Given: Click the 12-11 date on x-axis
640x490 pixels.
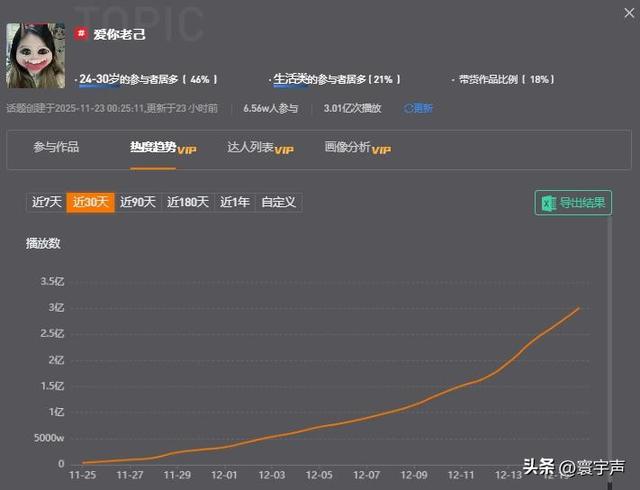Looking at the screenshot, I should 461,475.
